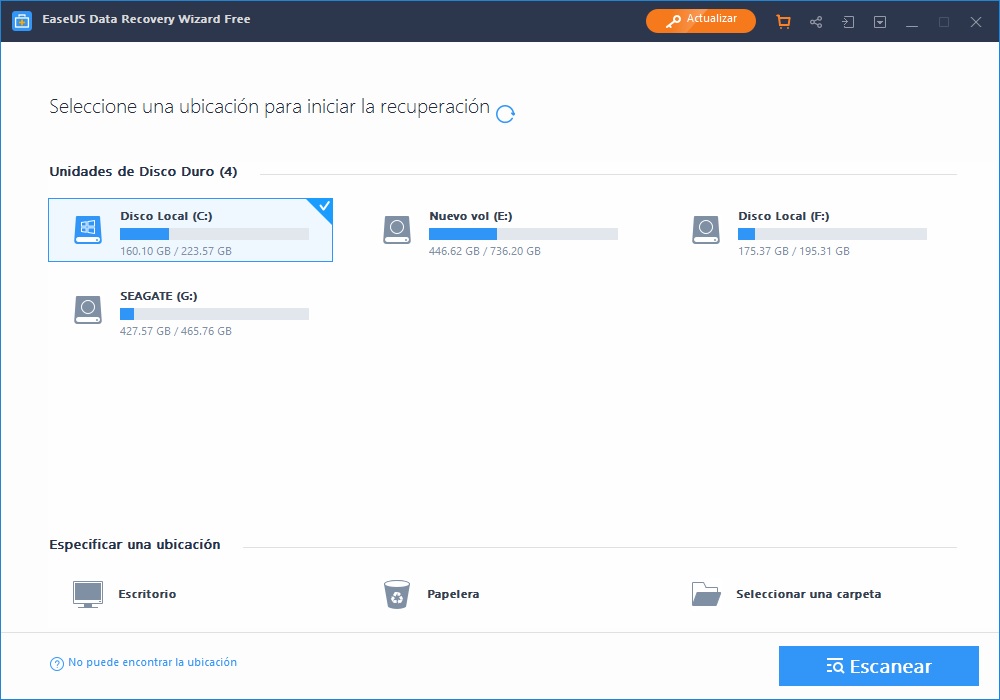Select the Disco Local (C:) drive
The height and width of the screenshot is (700, 1000).
[x=190, y=230]
